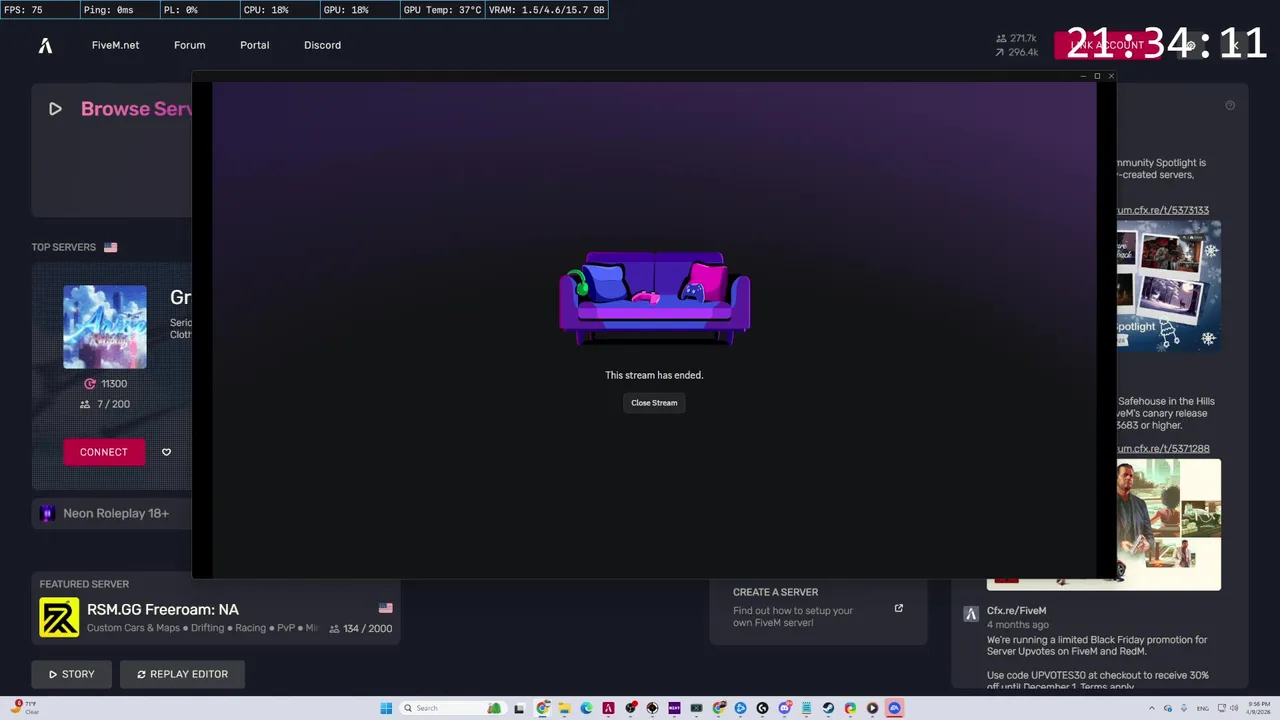Open the Discord taskbar icon
Viewport: 1280px width, 720px height.
click(x=785, y=708)
